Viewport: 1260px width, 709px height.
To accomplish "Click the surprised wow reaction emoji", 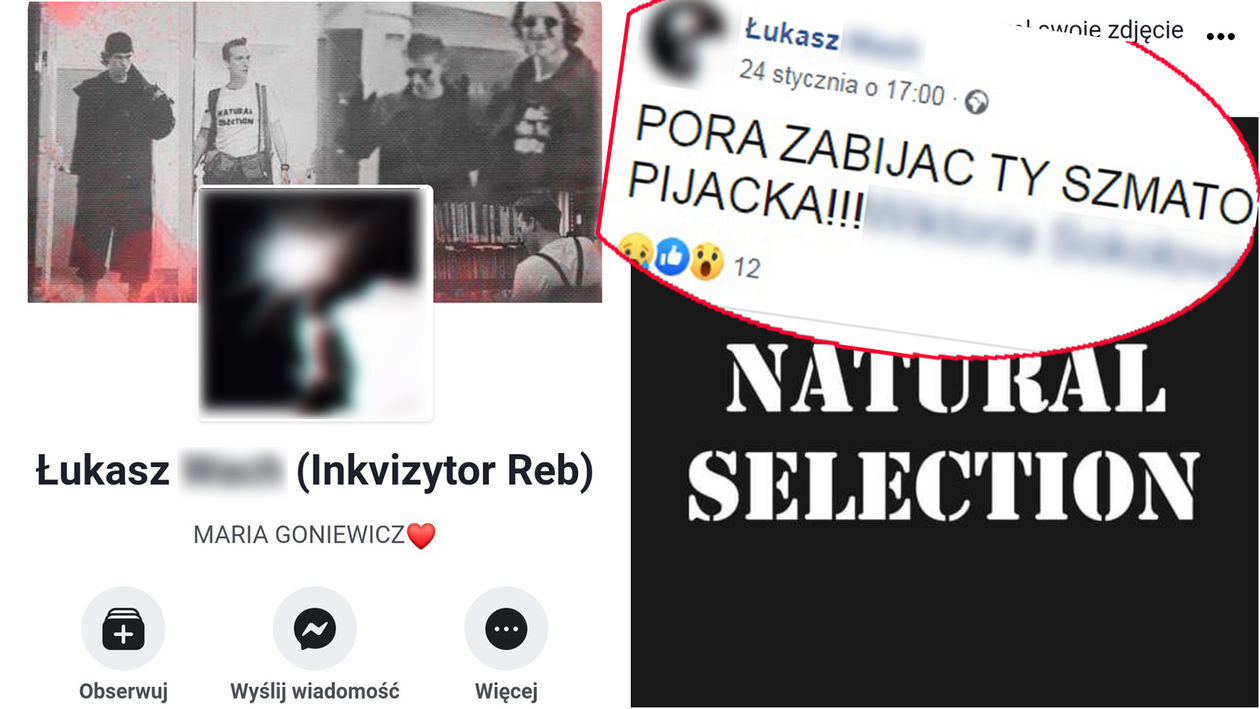I will click(707, 263).
